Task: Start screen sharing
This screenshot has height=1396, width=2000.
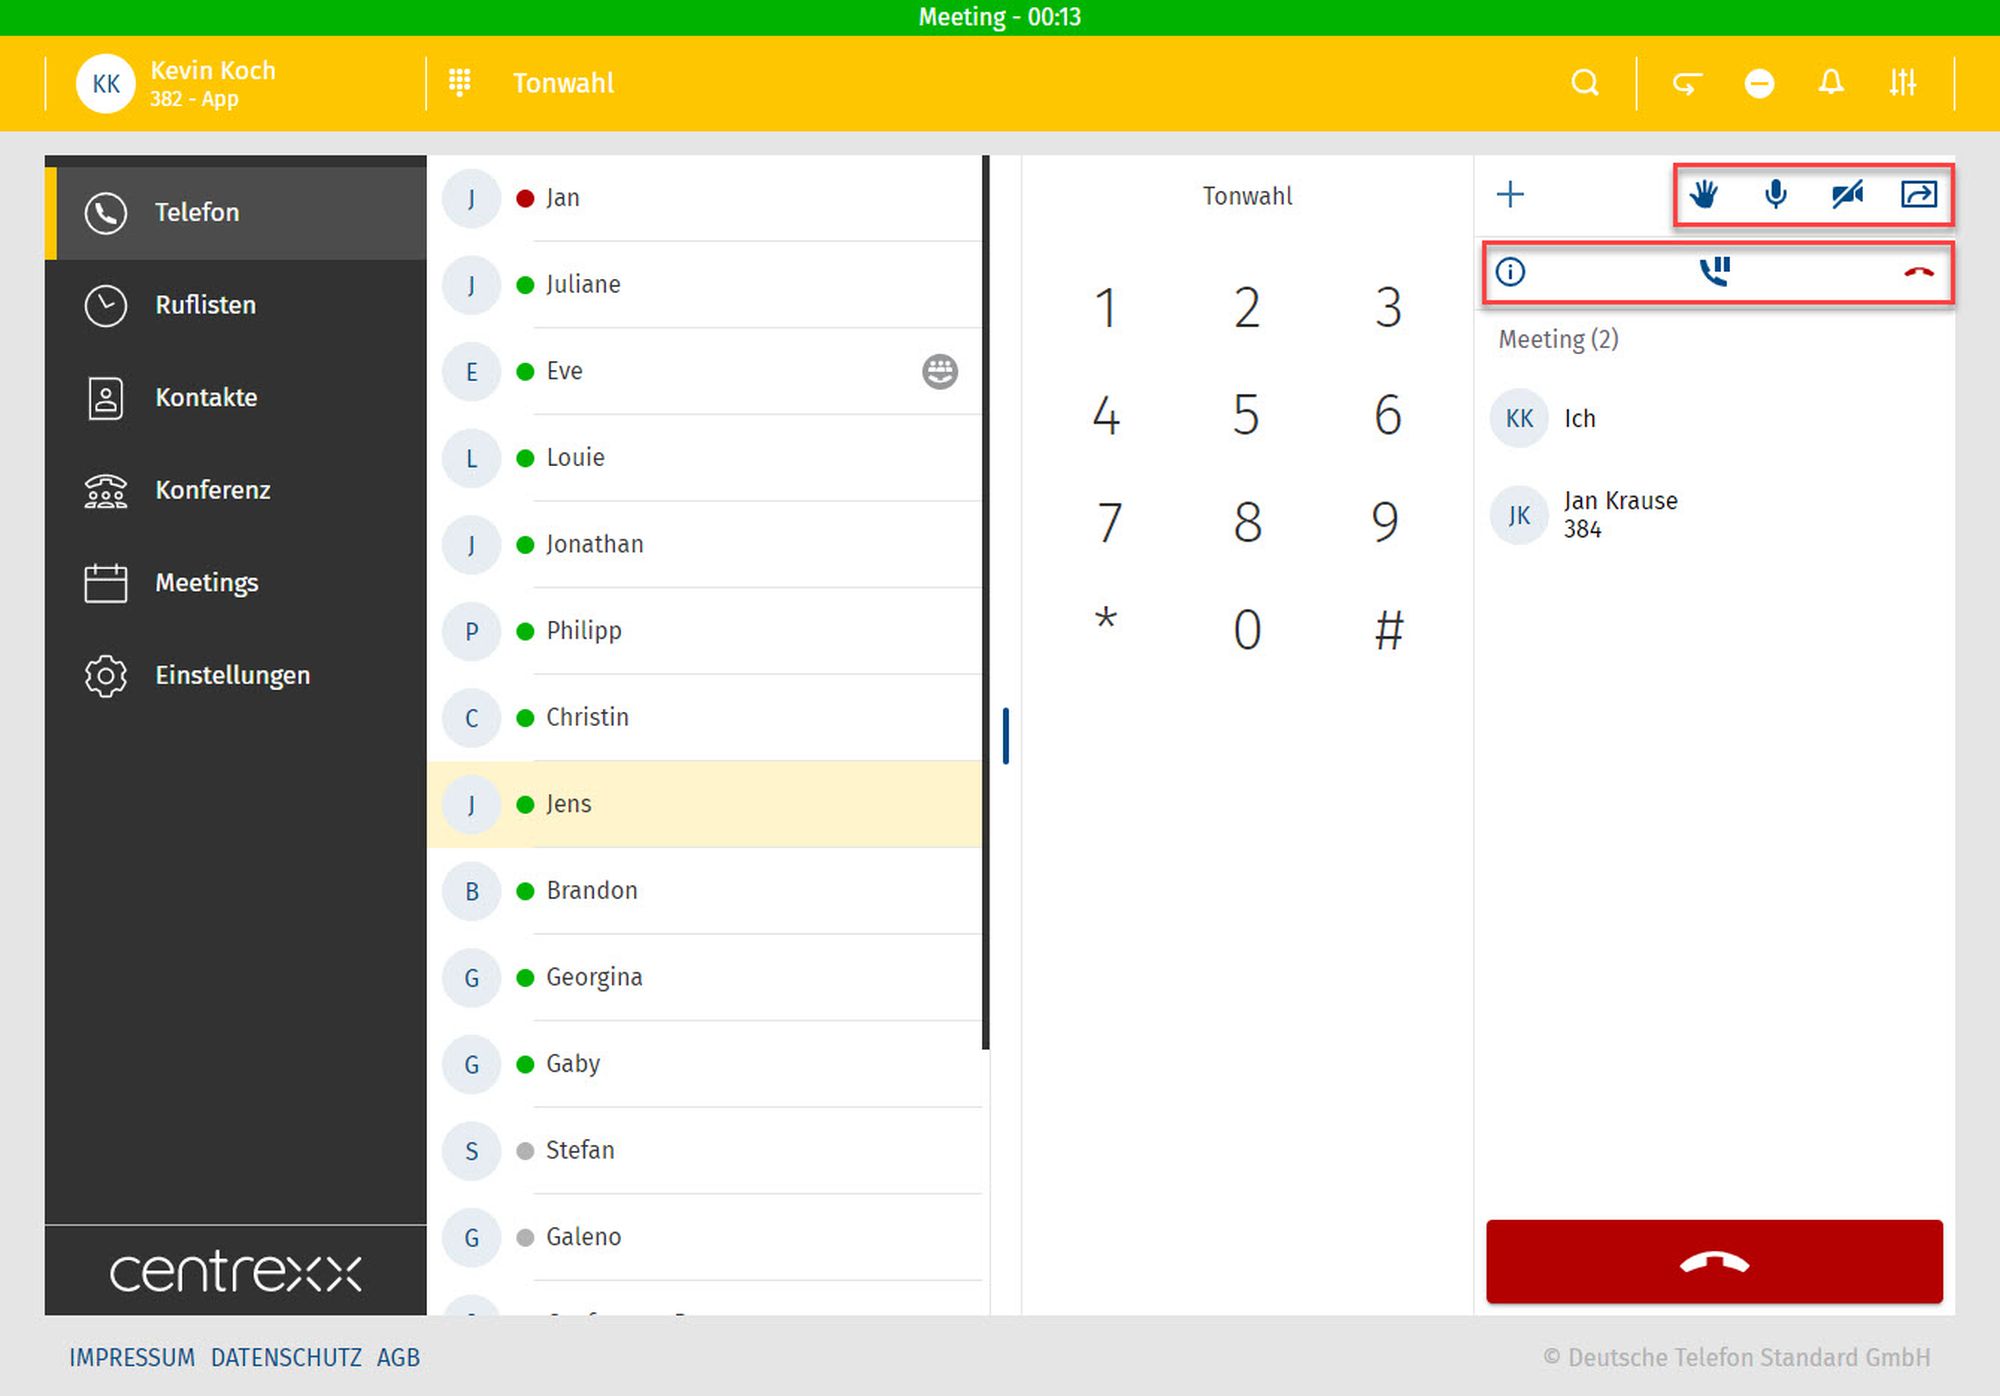Action: (1918, 193)
